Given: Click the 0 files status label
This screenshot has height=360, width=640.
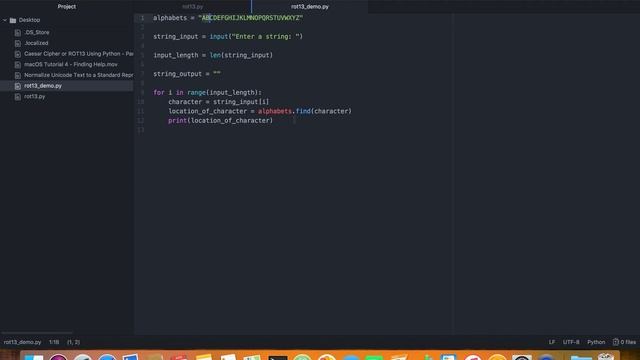Looking at the screenshot, I should (x=628, y=342).
